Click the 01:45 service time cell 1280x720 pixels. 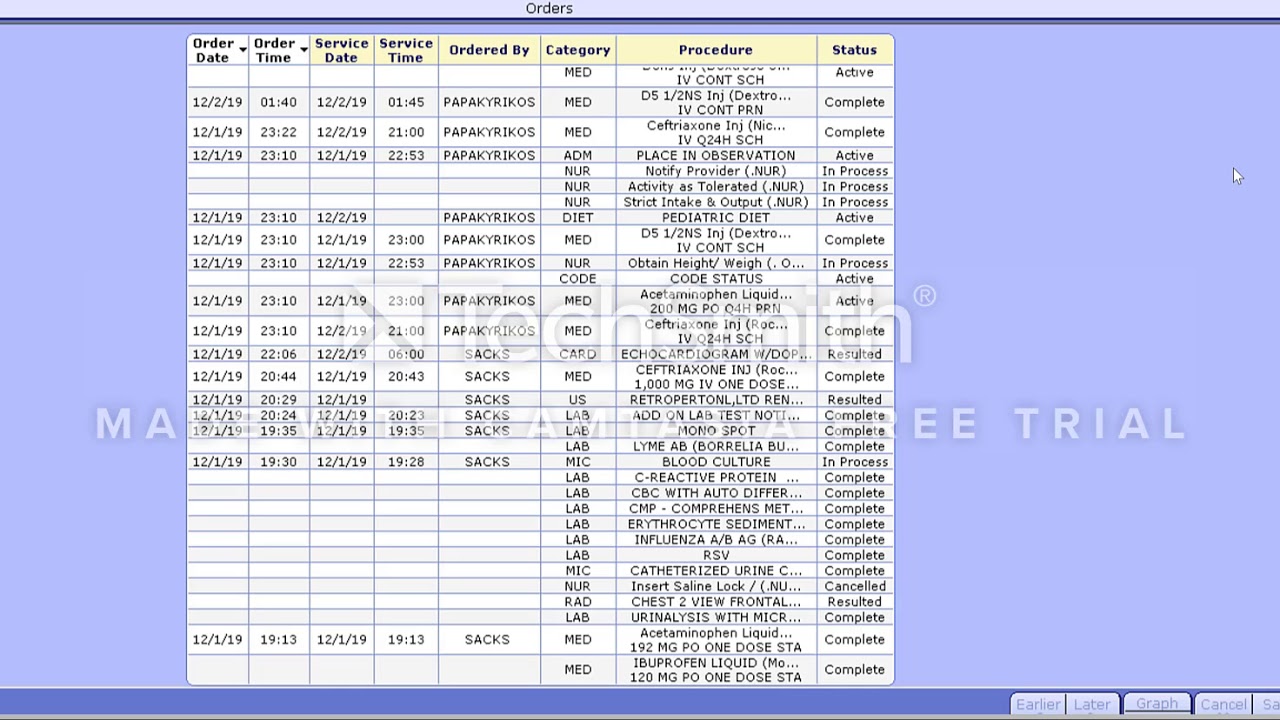pyautogui.click(x=405, y=102)
